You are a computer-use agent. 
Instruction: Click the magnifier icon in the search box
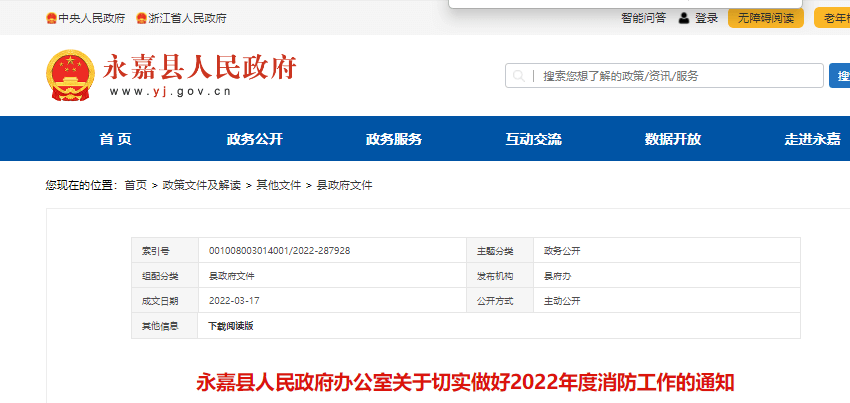(519, 76)
